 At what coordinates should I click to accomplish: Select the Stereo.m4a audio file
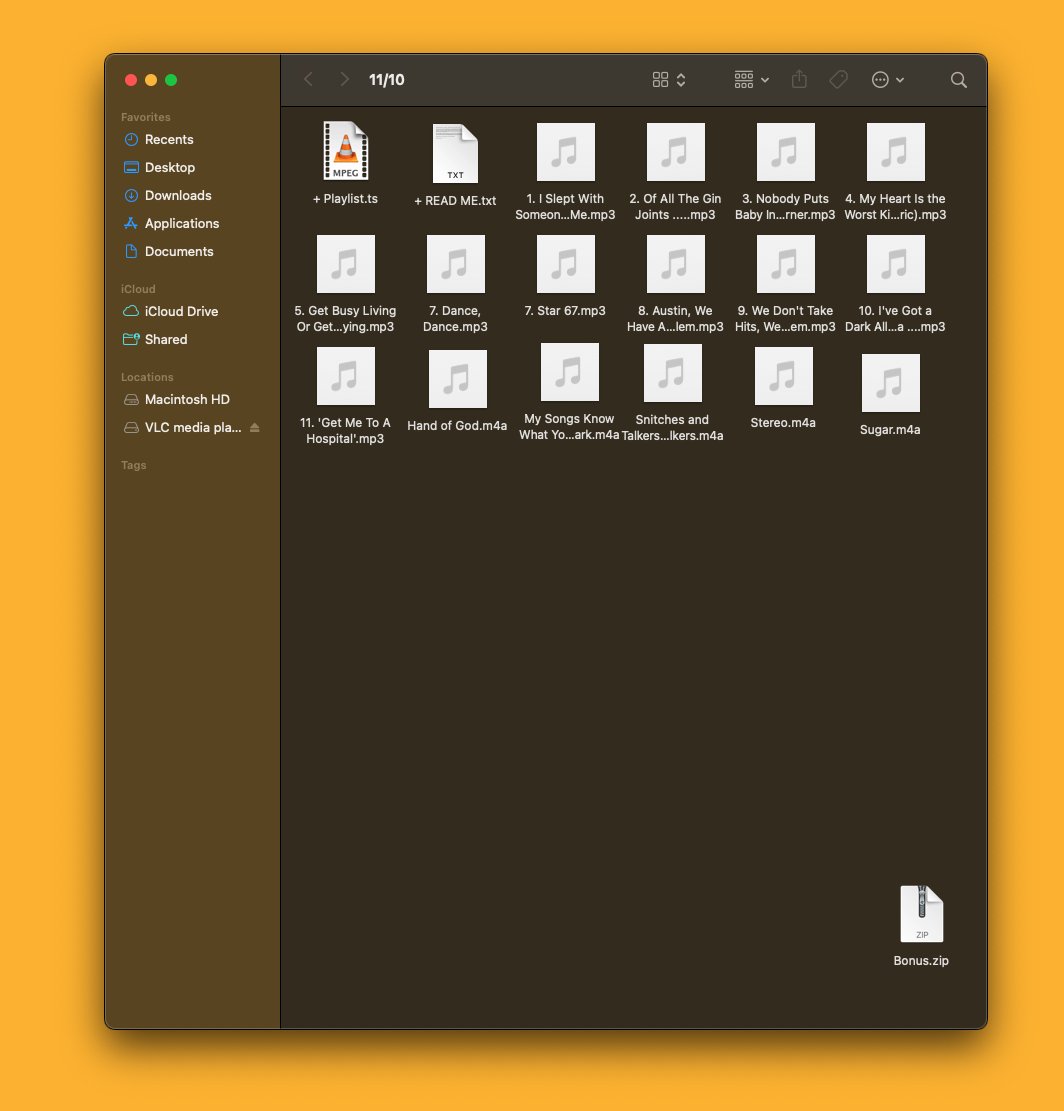coord(783,376)
